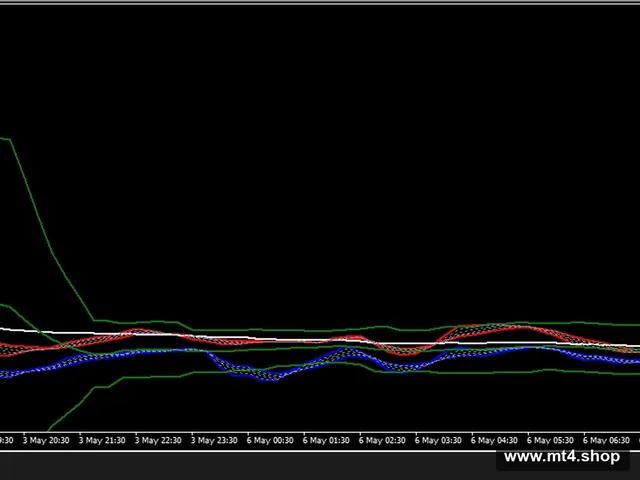Screen dimensions: 640x480
Task: Click the '6 May 03:30' time axis label
Action: pyautogui.click(x=438, y=441)
